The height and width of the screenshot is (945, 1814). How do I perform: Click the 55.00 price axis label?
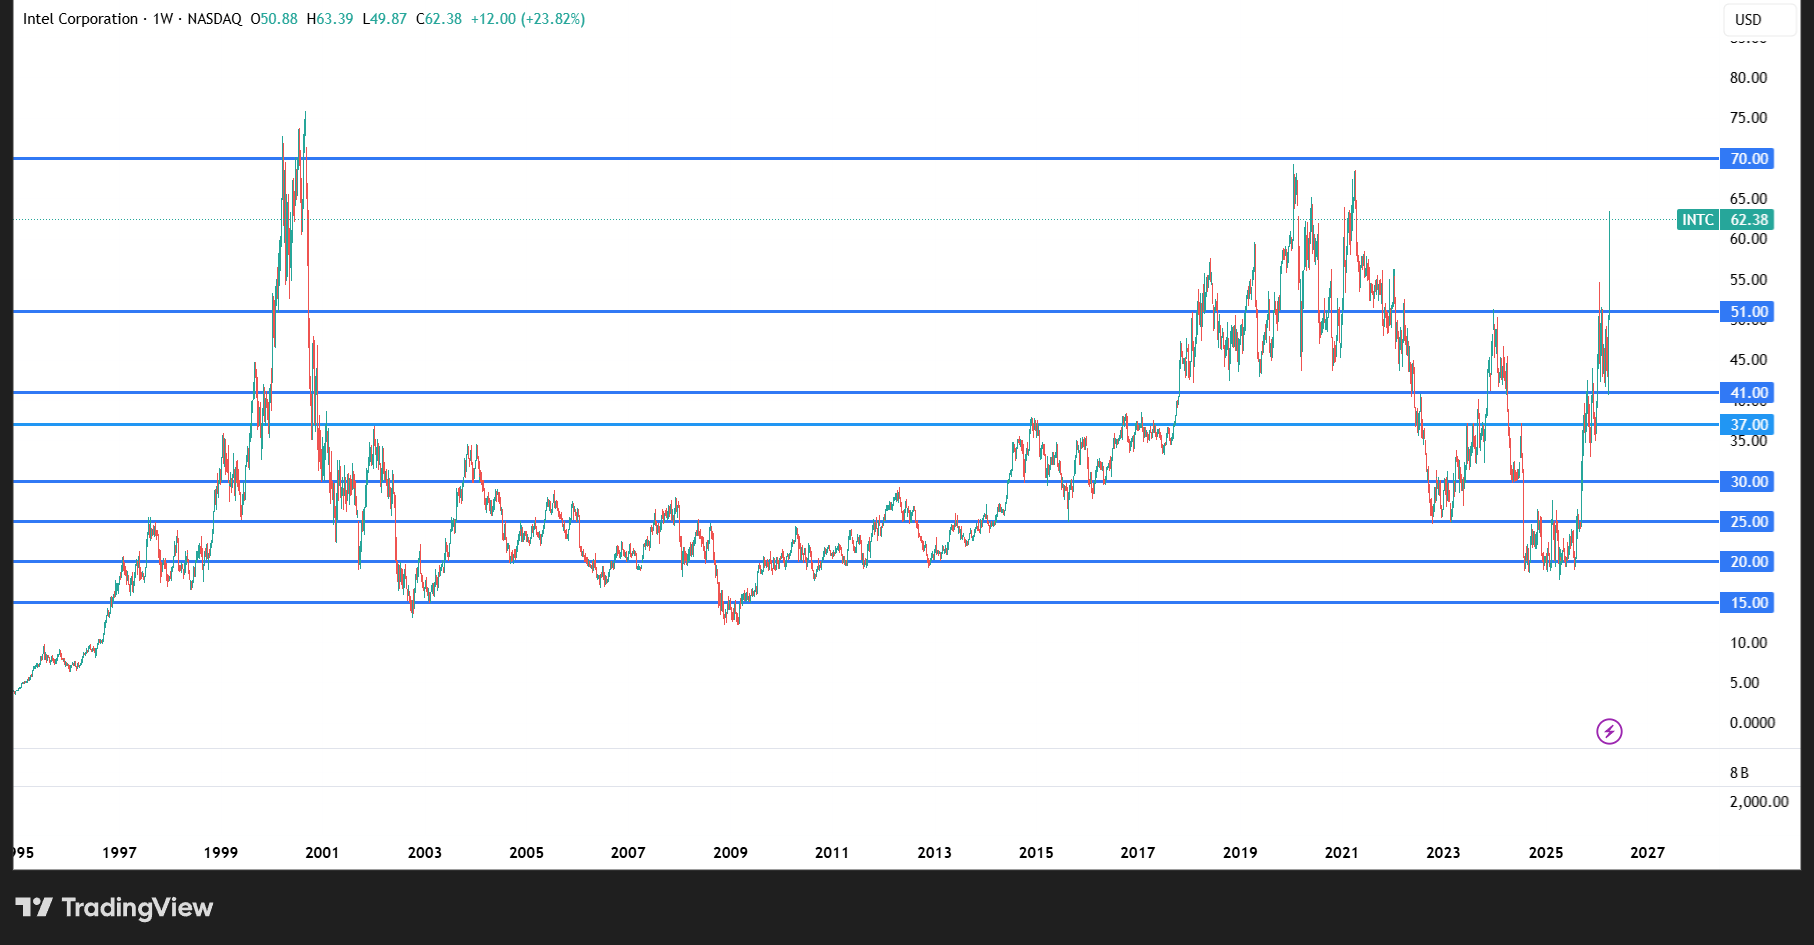[x=1749, y=279]
